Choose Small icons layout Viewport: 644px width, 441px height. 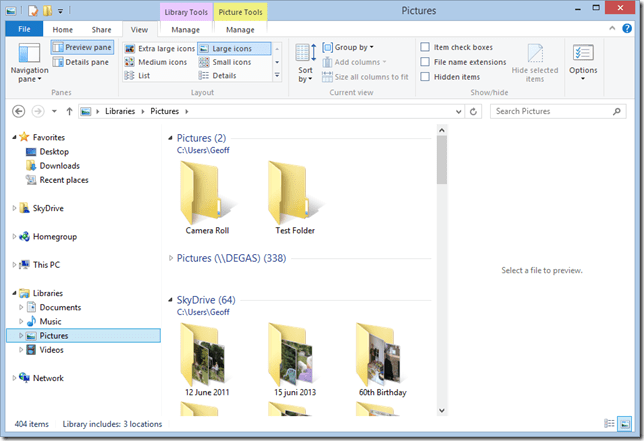coord(225,62)
